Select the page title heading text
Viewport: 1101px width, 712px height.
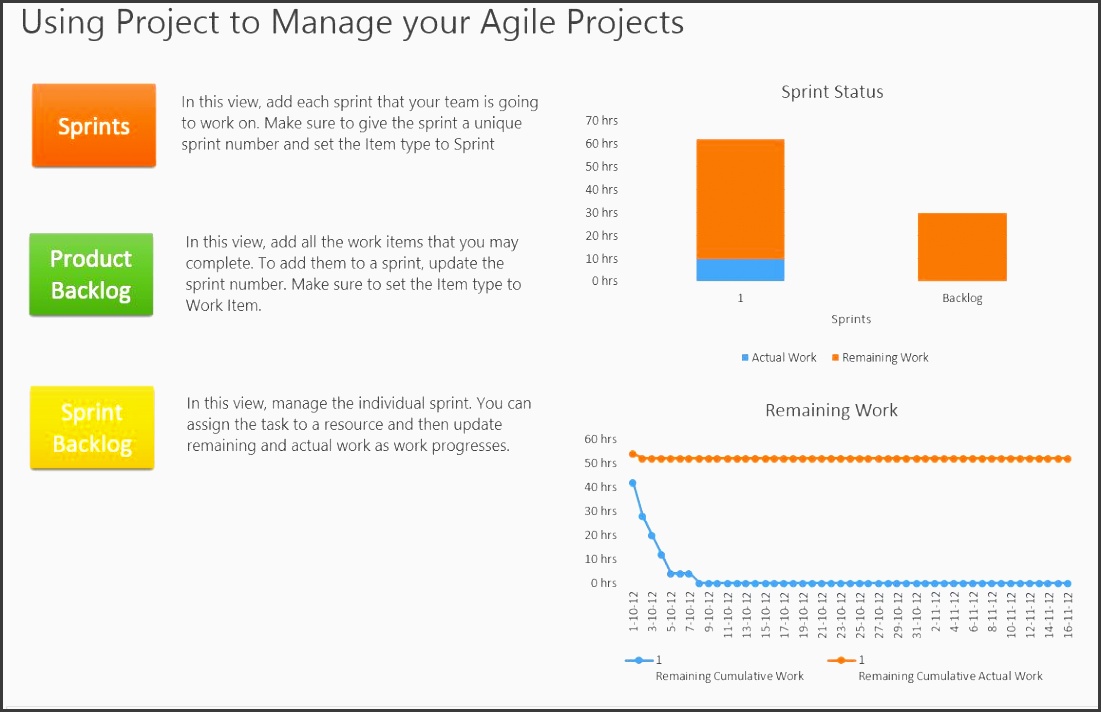click(352, 23)
